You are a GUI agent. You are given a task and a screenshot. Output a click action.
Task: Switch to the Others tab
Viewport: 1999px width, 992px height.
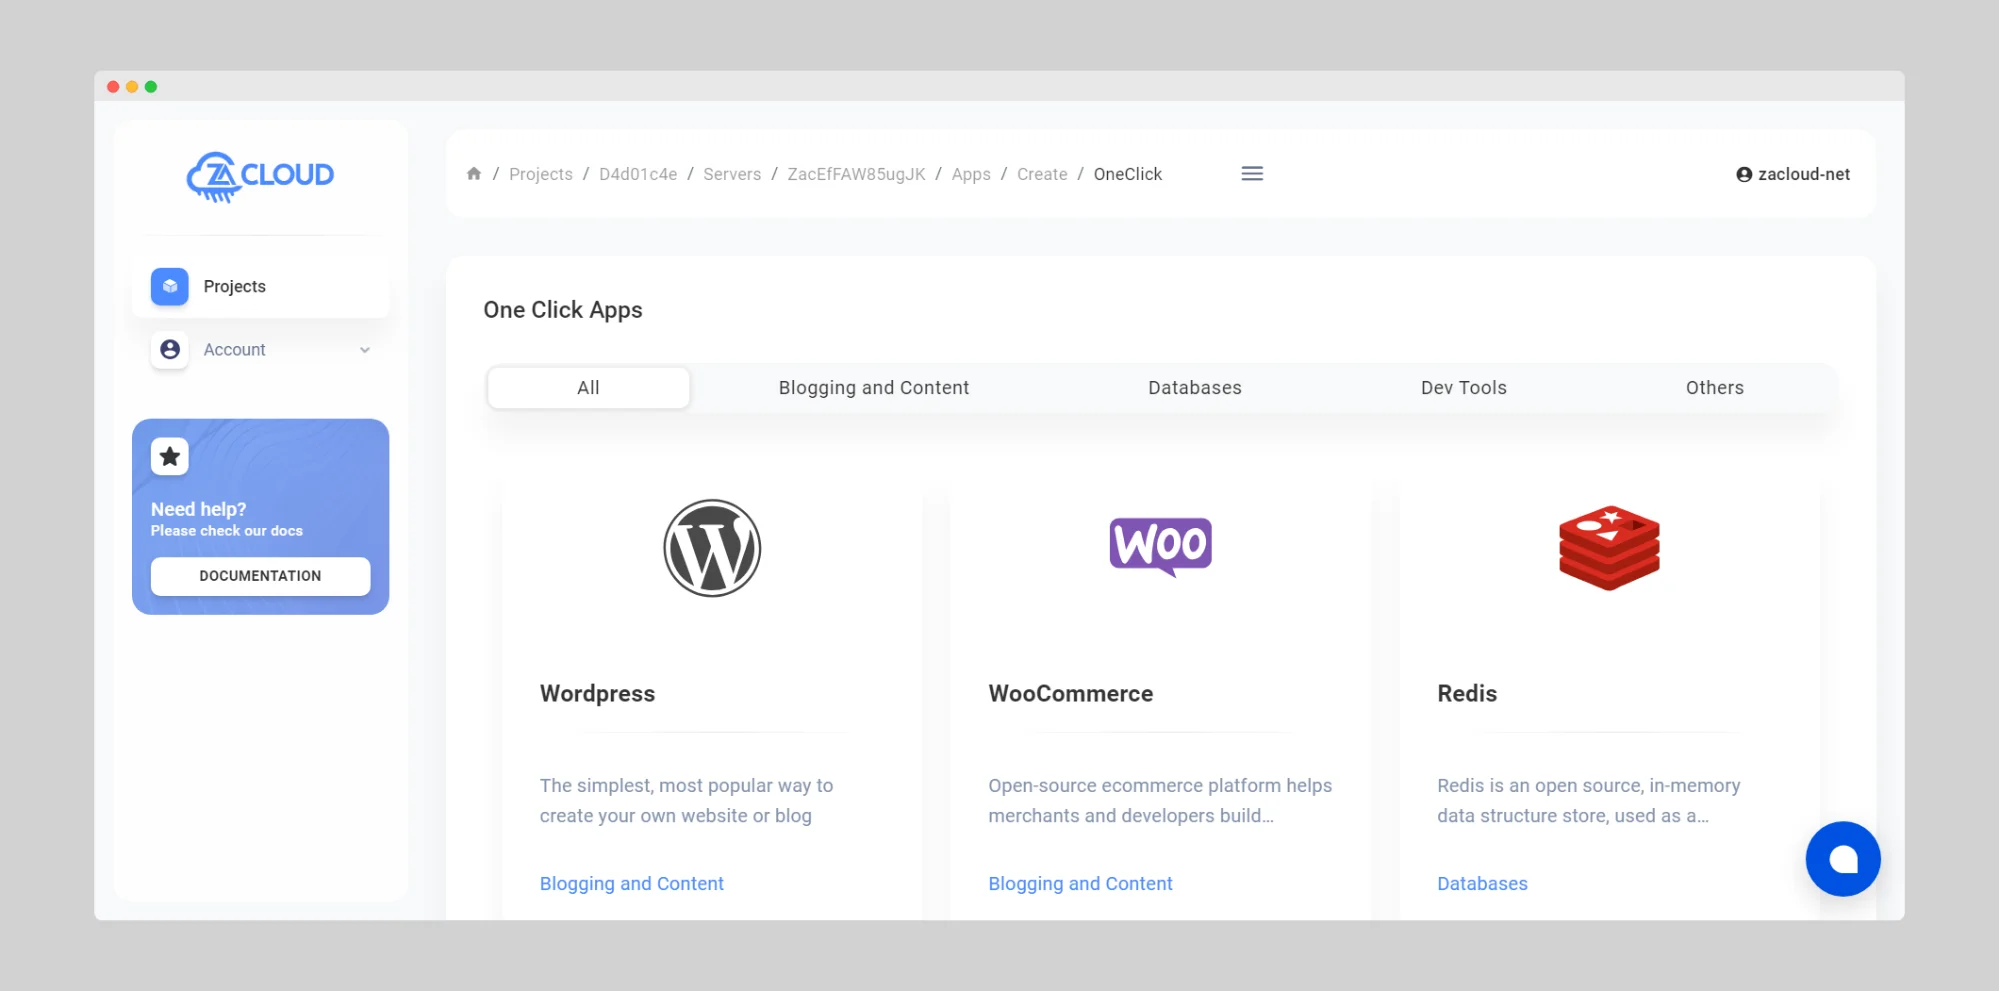pyautogui.click(x=1714, y=387)
